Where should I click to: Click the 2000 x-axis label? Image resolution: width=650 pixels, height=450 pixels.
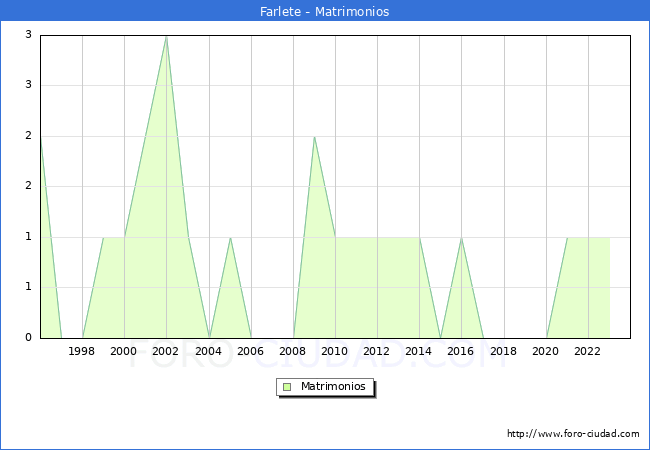124,351
